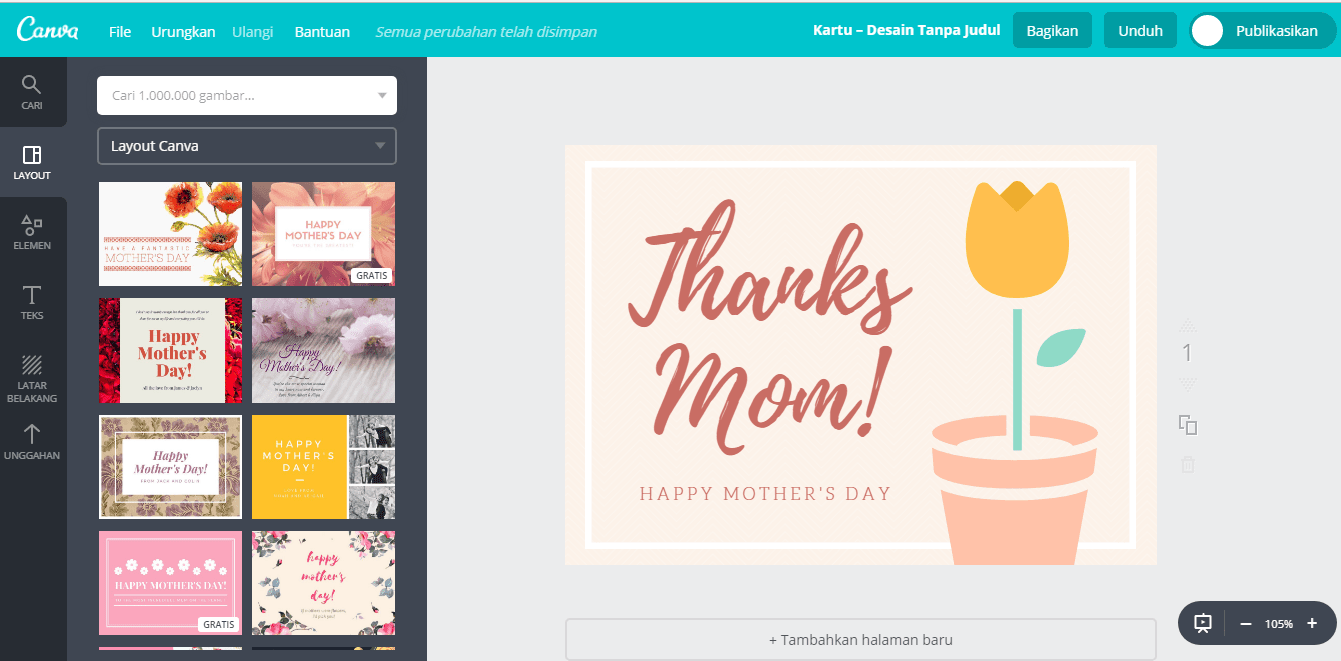
Task: Open the Latar Belakang panel
Action: point(32,378)
